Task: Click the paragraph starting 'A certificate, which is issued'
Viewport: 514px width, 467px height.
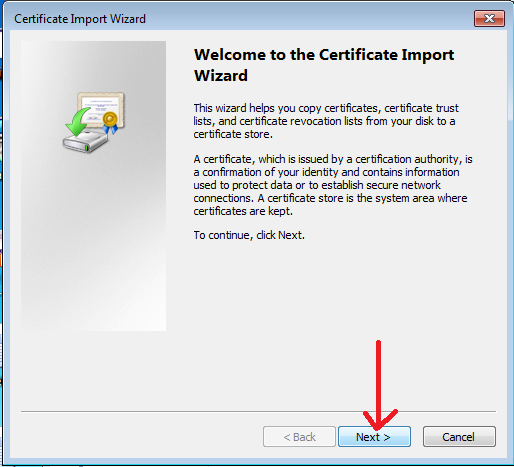Action: click(333, 185)
